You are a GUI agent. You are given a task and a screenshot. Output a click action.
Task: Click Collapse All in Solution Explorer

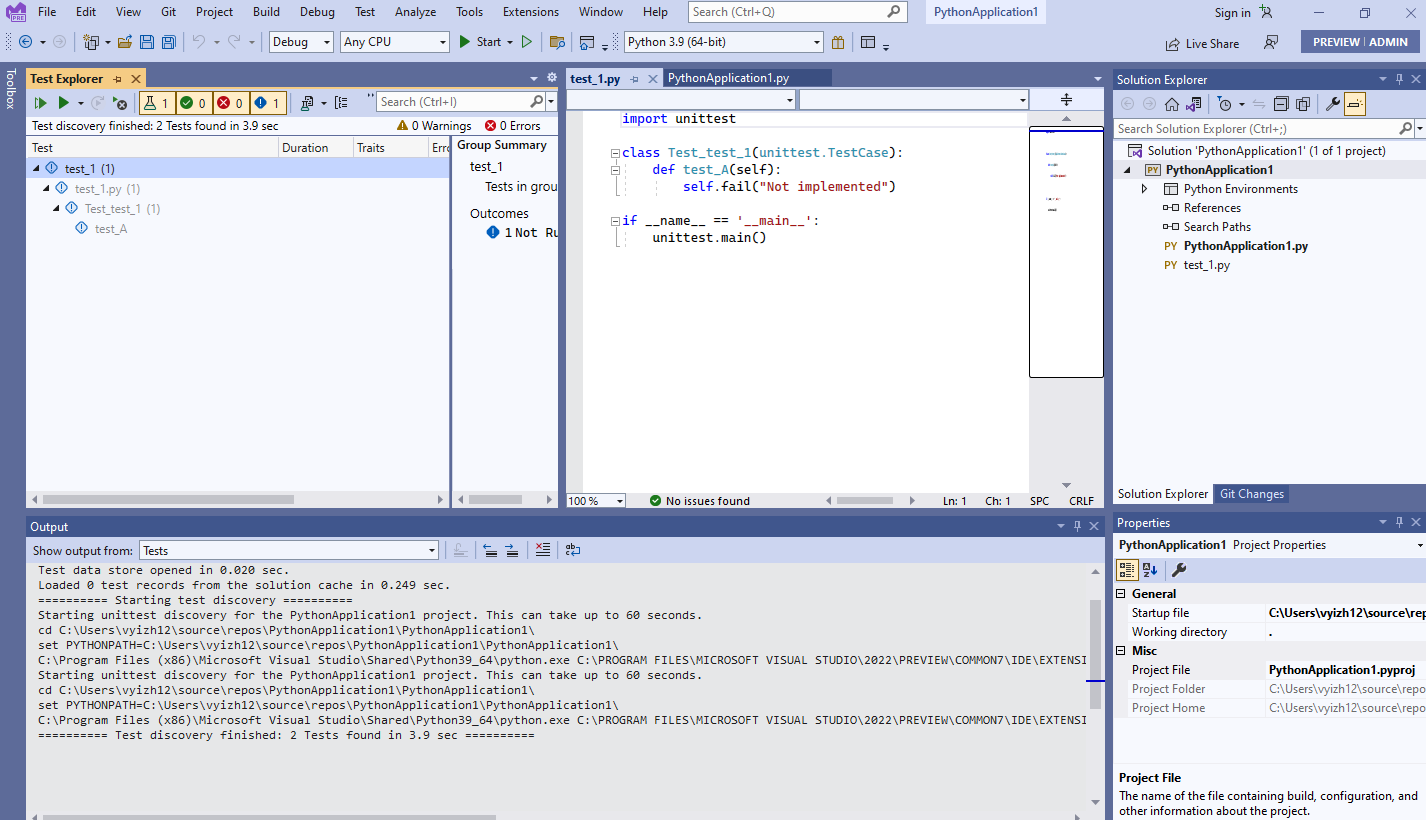[x=1281, y=104]
